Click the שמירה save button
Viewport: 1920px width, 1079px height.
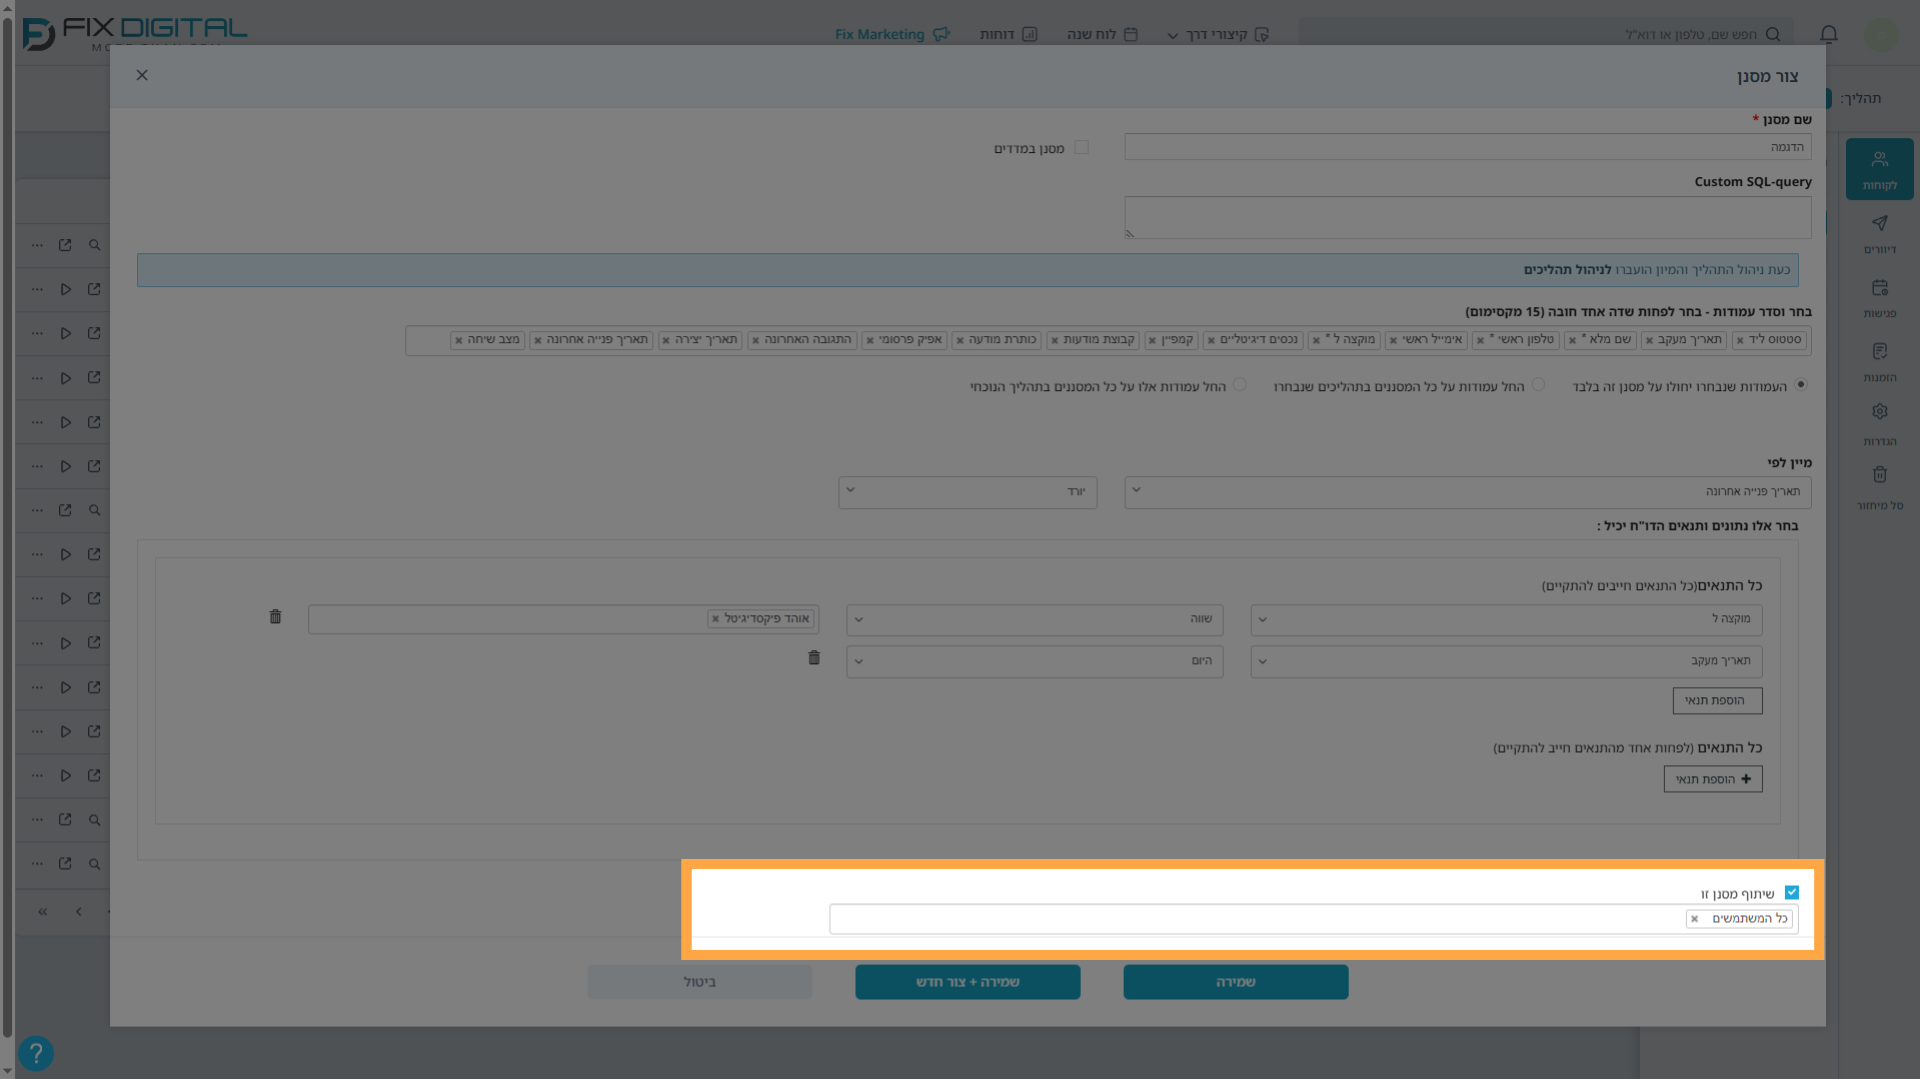point(1235,982)
